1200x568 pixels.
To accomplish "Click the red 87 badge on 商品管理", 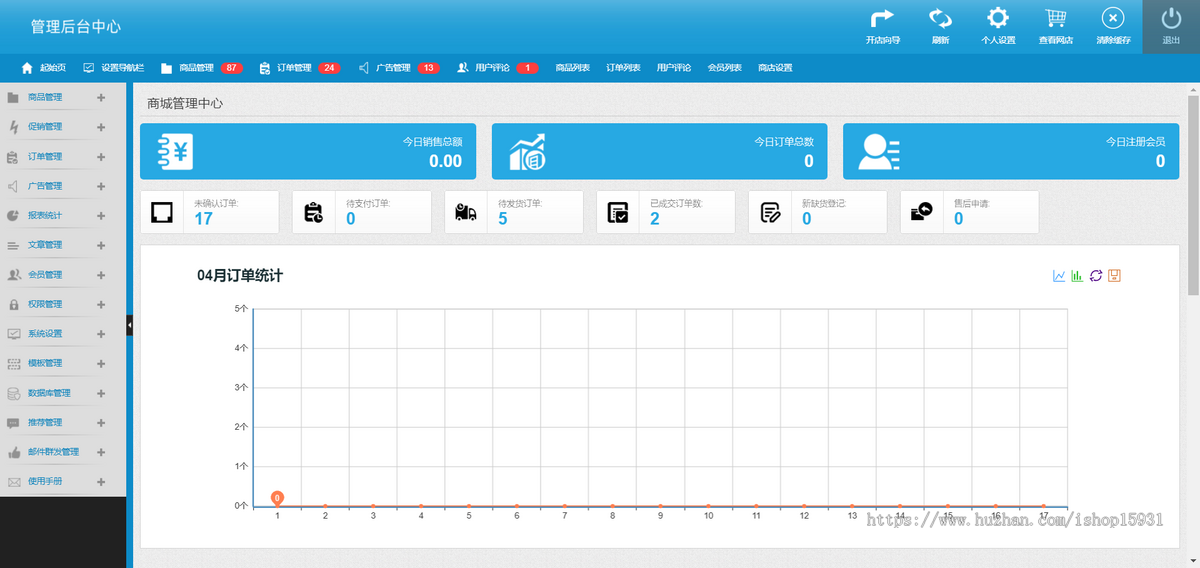I will coord(232,68).
